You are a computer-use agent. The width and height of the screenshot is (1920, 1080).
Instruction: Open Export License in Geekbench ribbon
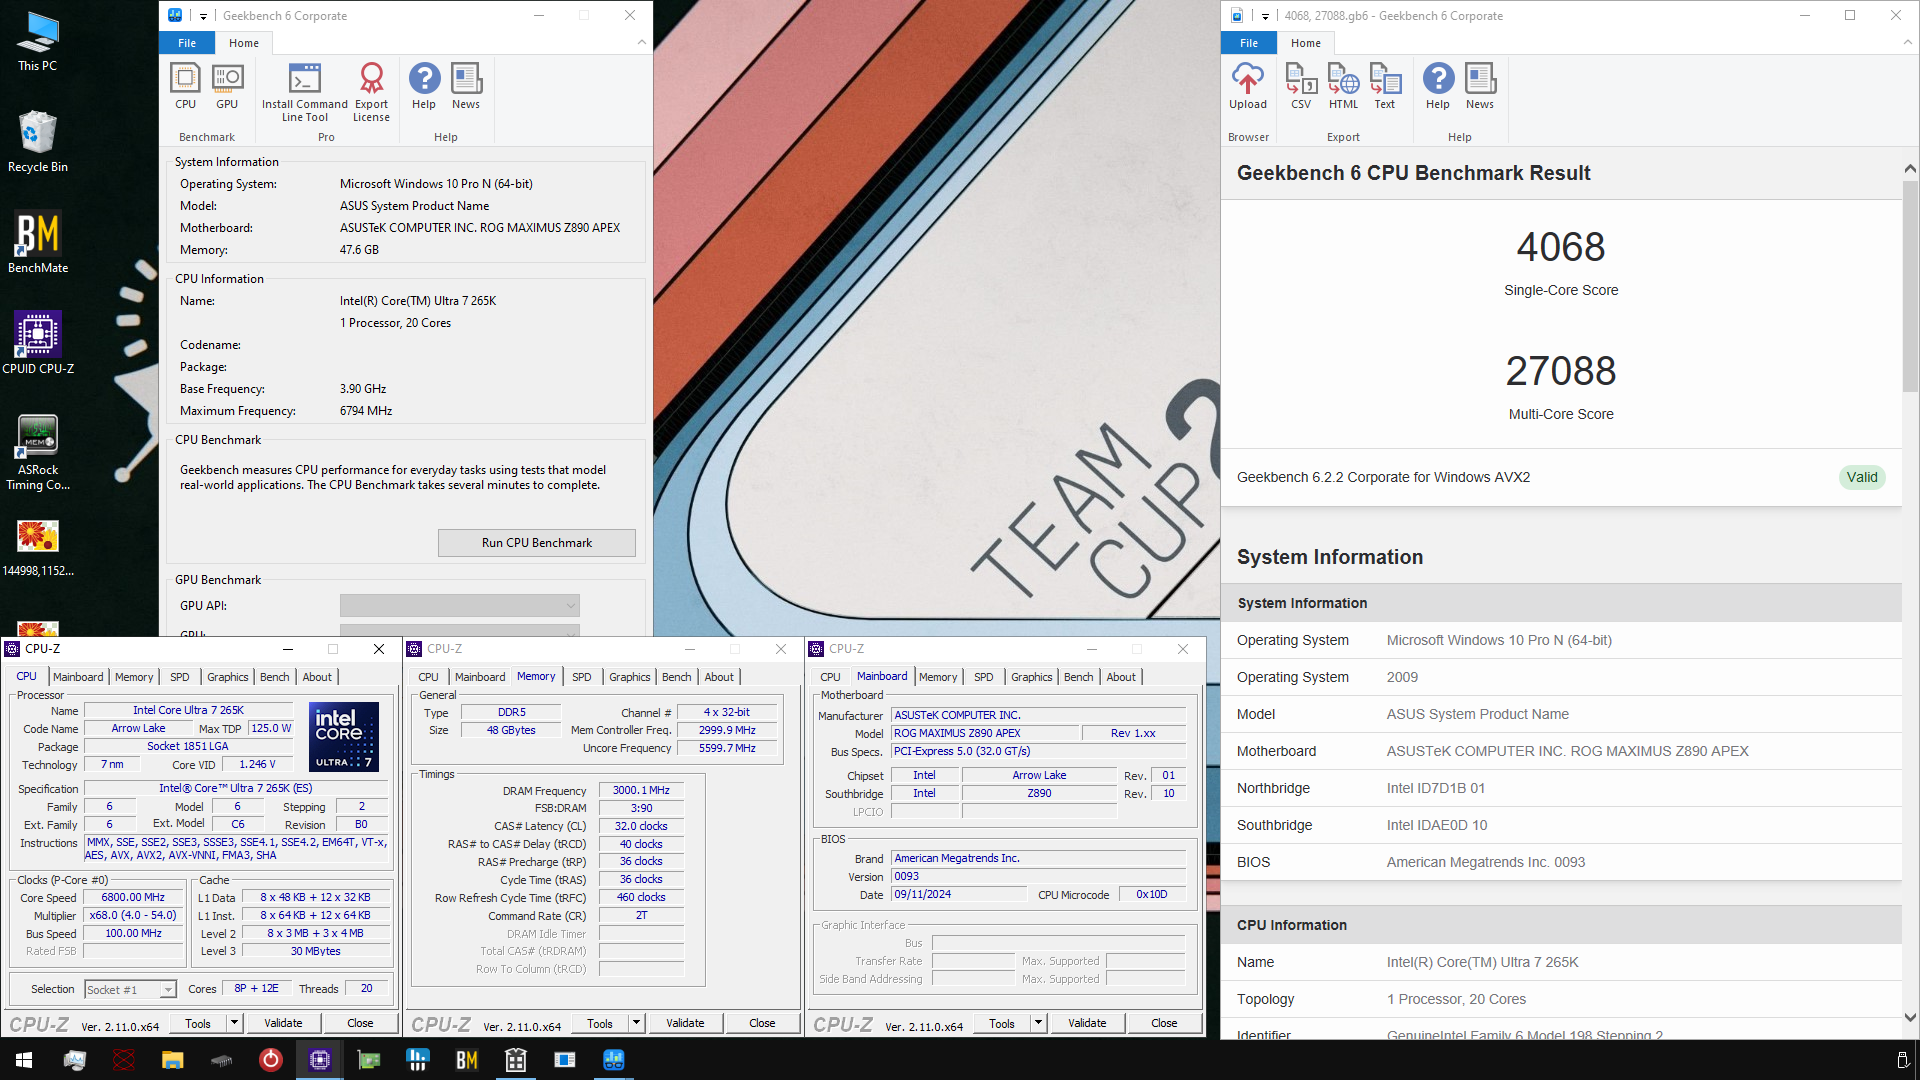coord(371,92)
